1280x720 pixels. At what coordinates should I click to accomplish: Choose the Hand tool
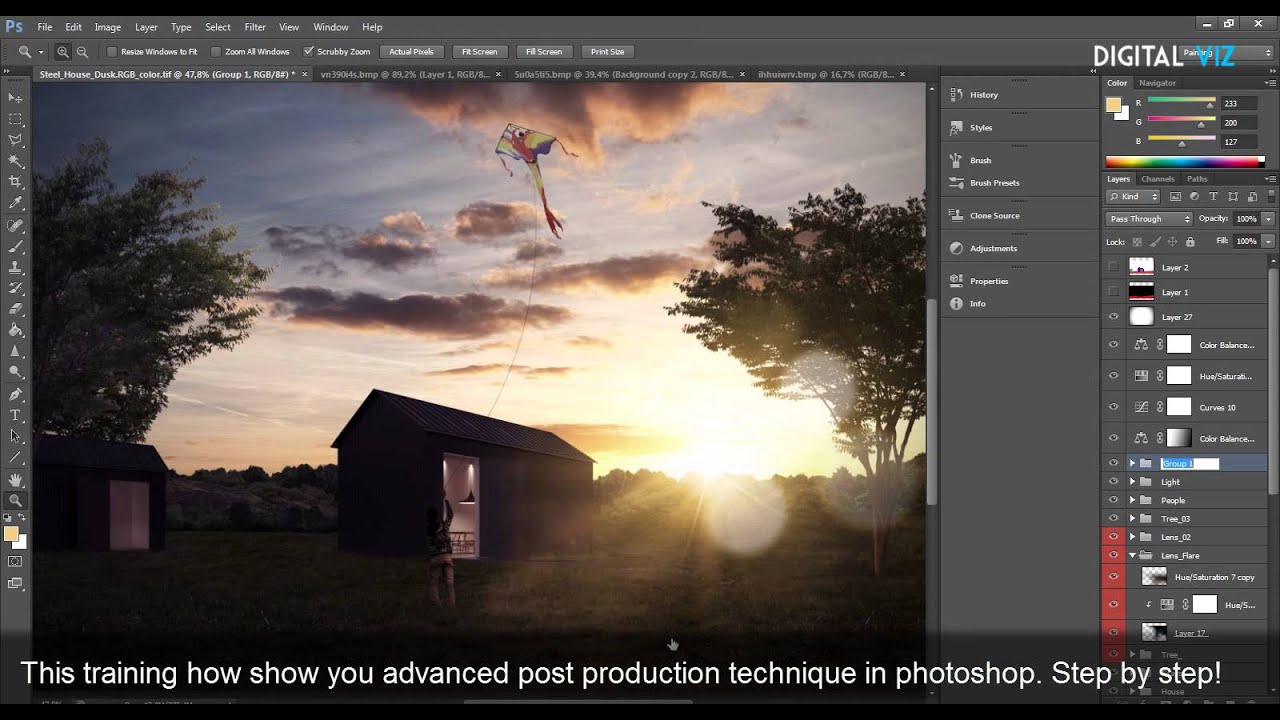15,480
